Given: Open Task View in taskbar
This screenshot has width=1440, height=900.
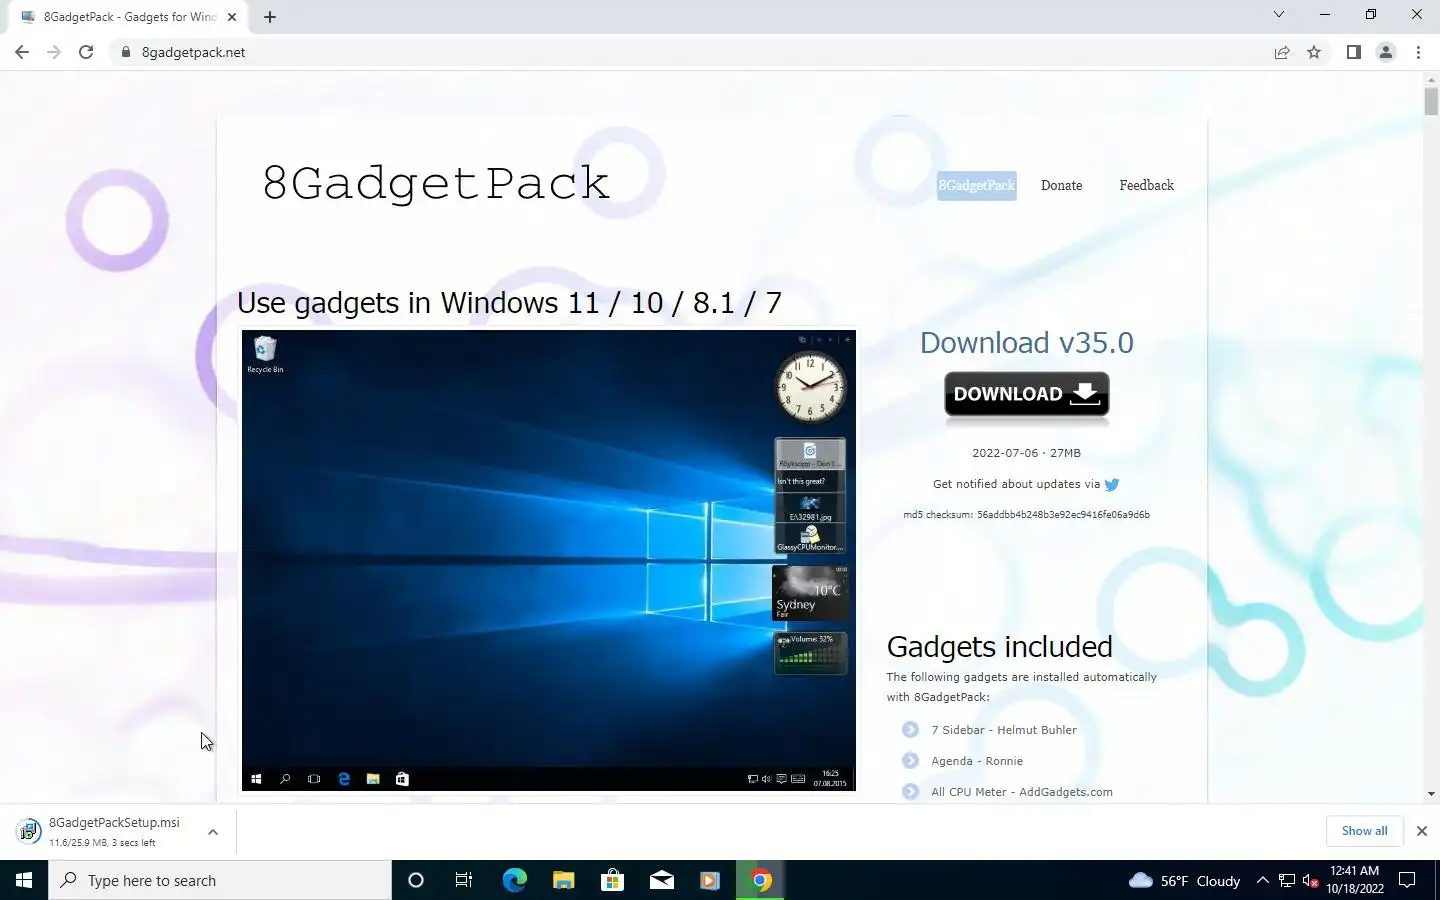Looking at the screenshot, I should pos(464,880).
